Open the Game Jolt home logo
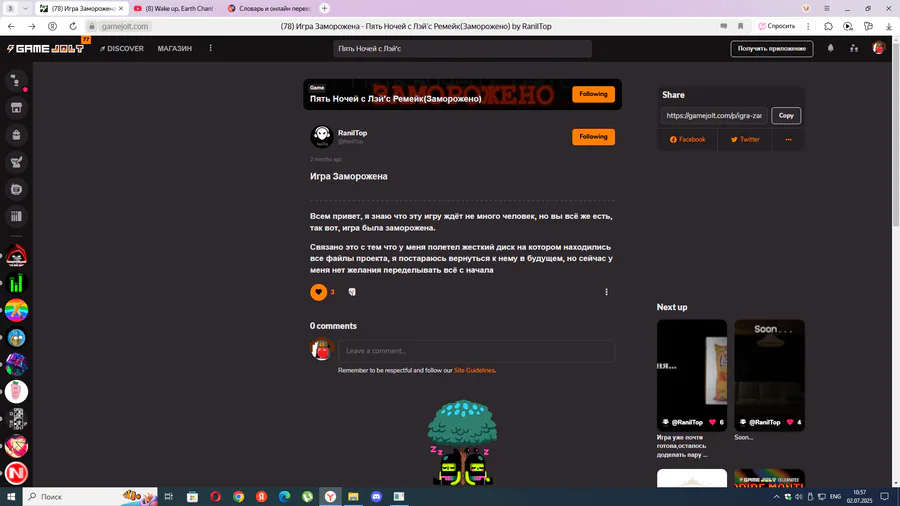Image resolution: width=900 pixels, height=506 pixels. point(46,49)
